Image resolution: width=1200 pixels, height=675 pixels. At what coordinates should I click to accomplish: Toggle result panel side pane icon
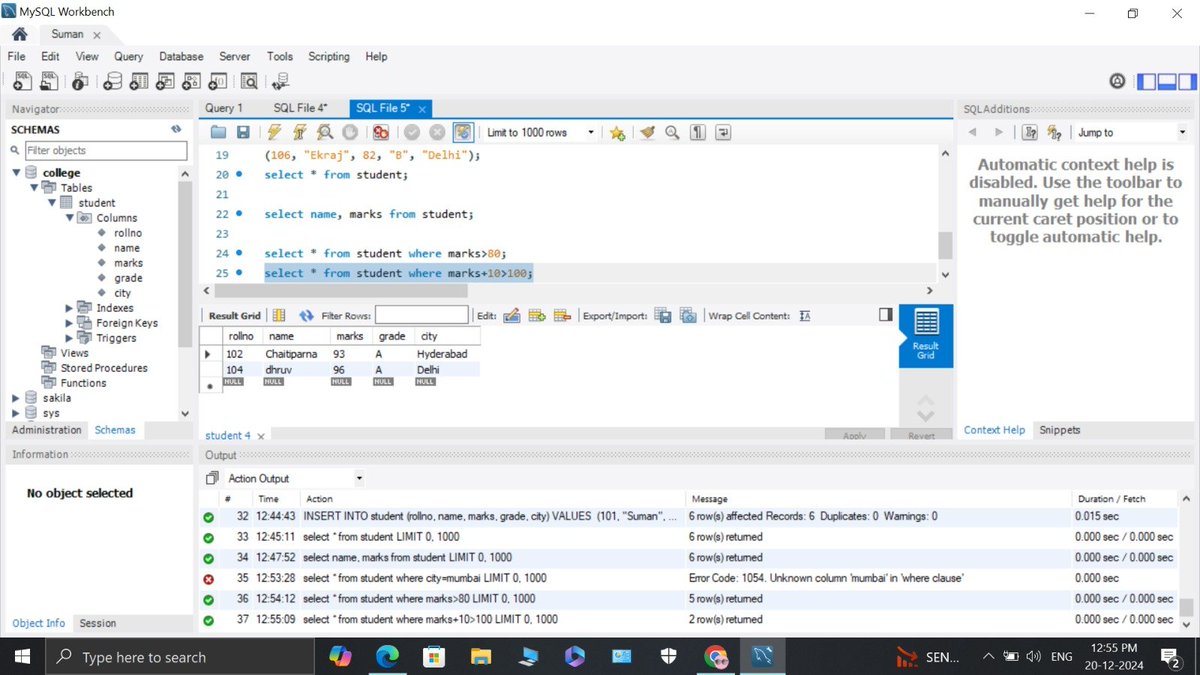coord(885,314)
